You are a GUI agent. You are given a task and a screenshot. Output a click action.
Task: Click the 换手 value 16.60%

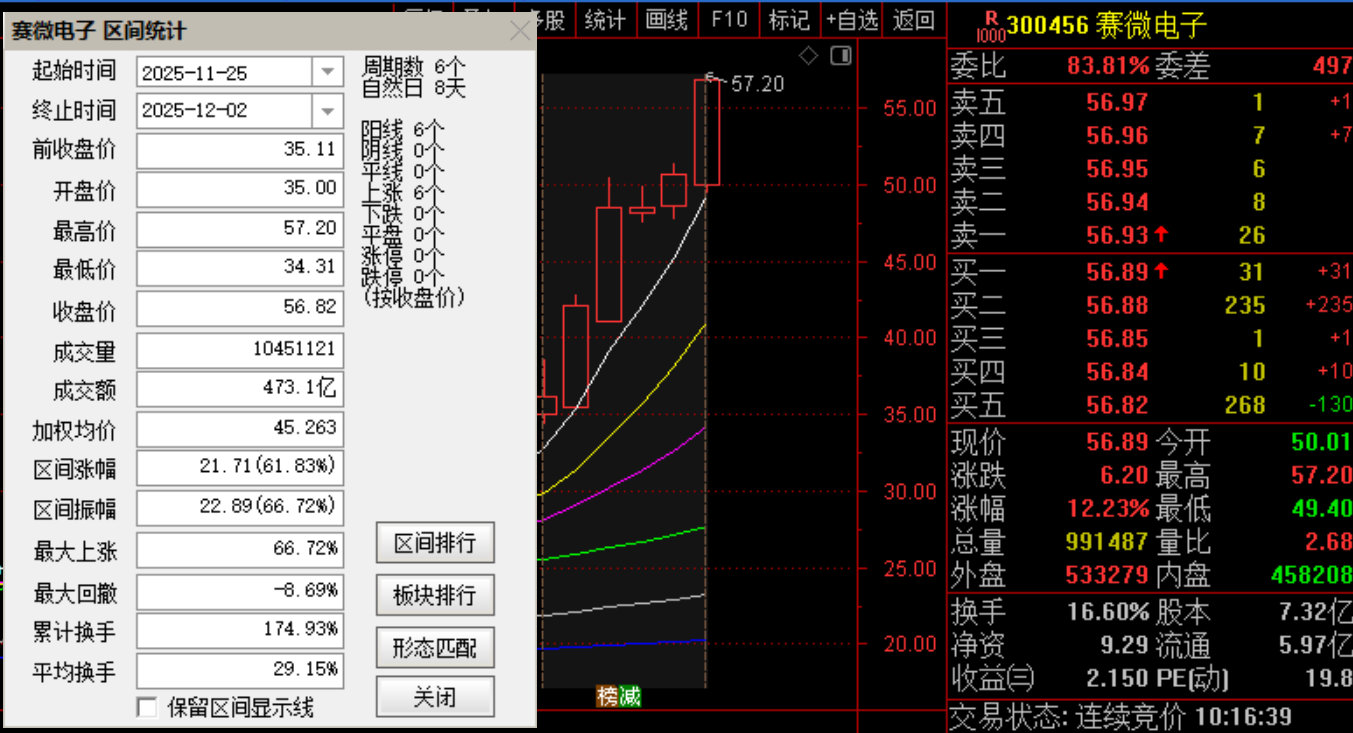(x=1108, y=611)
